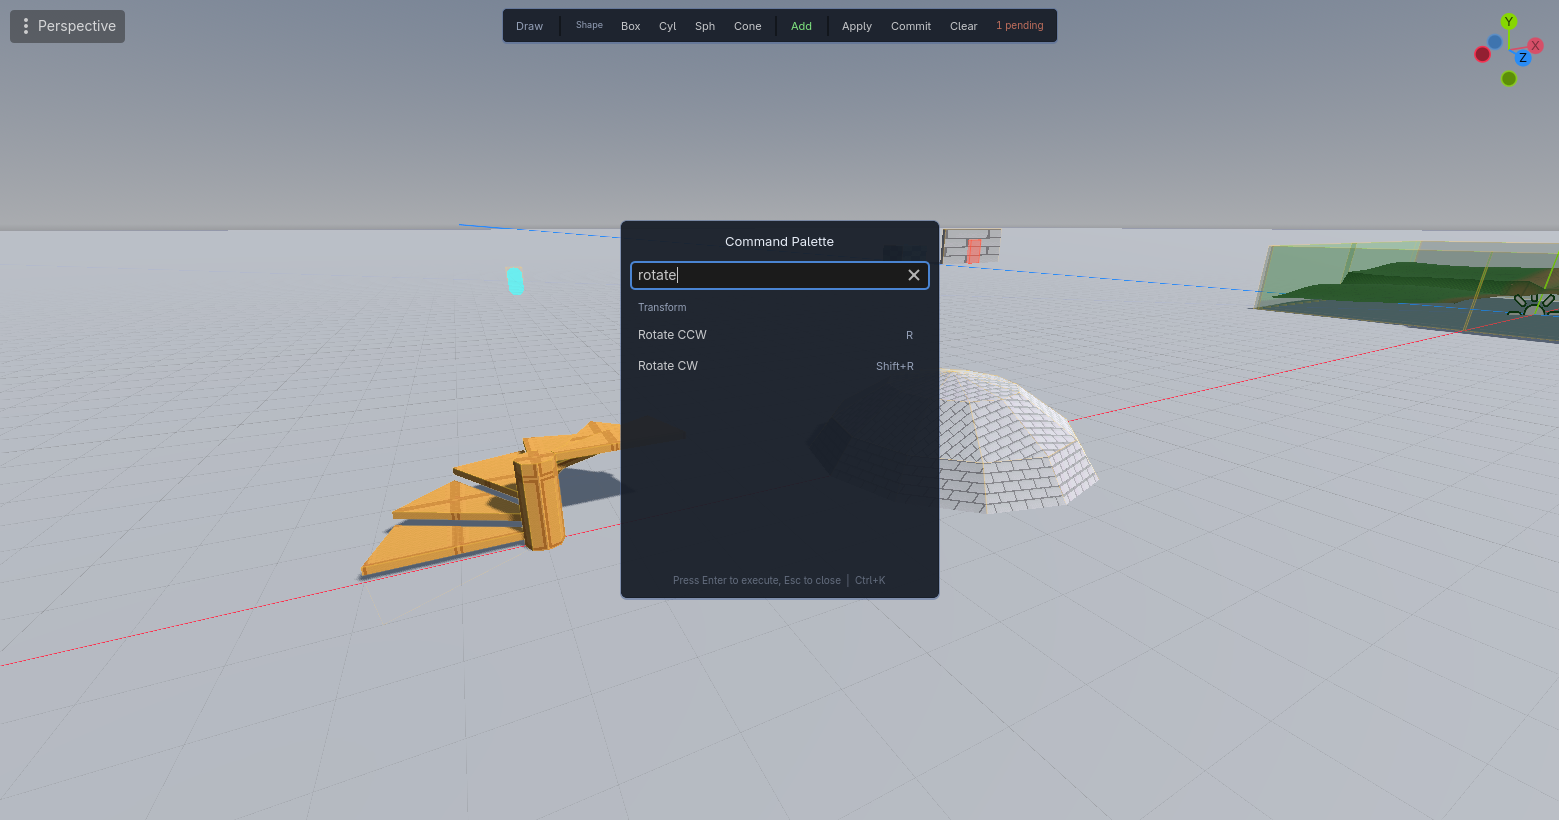
Task: Select the cyan capsule object
Action: pos(515,281)
